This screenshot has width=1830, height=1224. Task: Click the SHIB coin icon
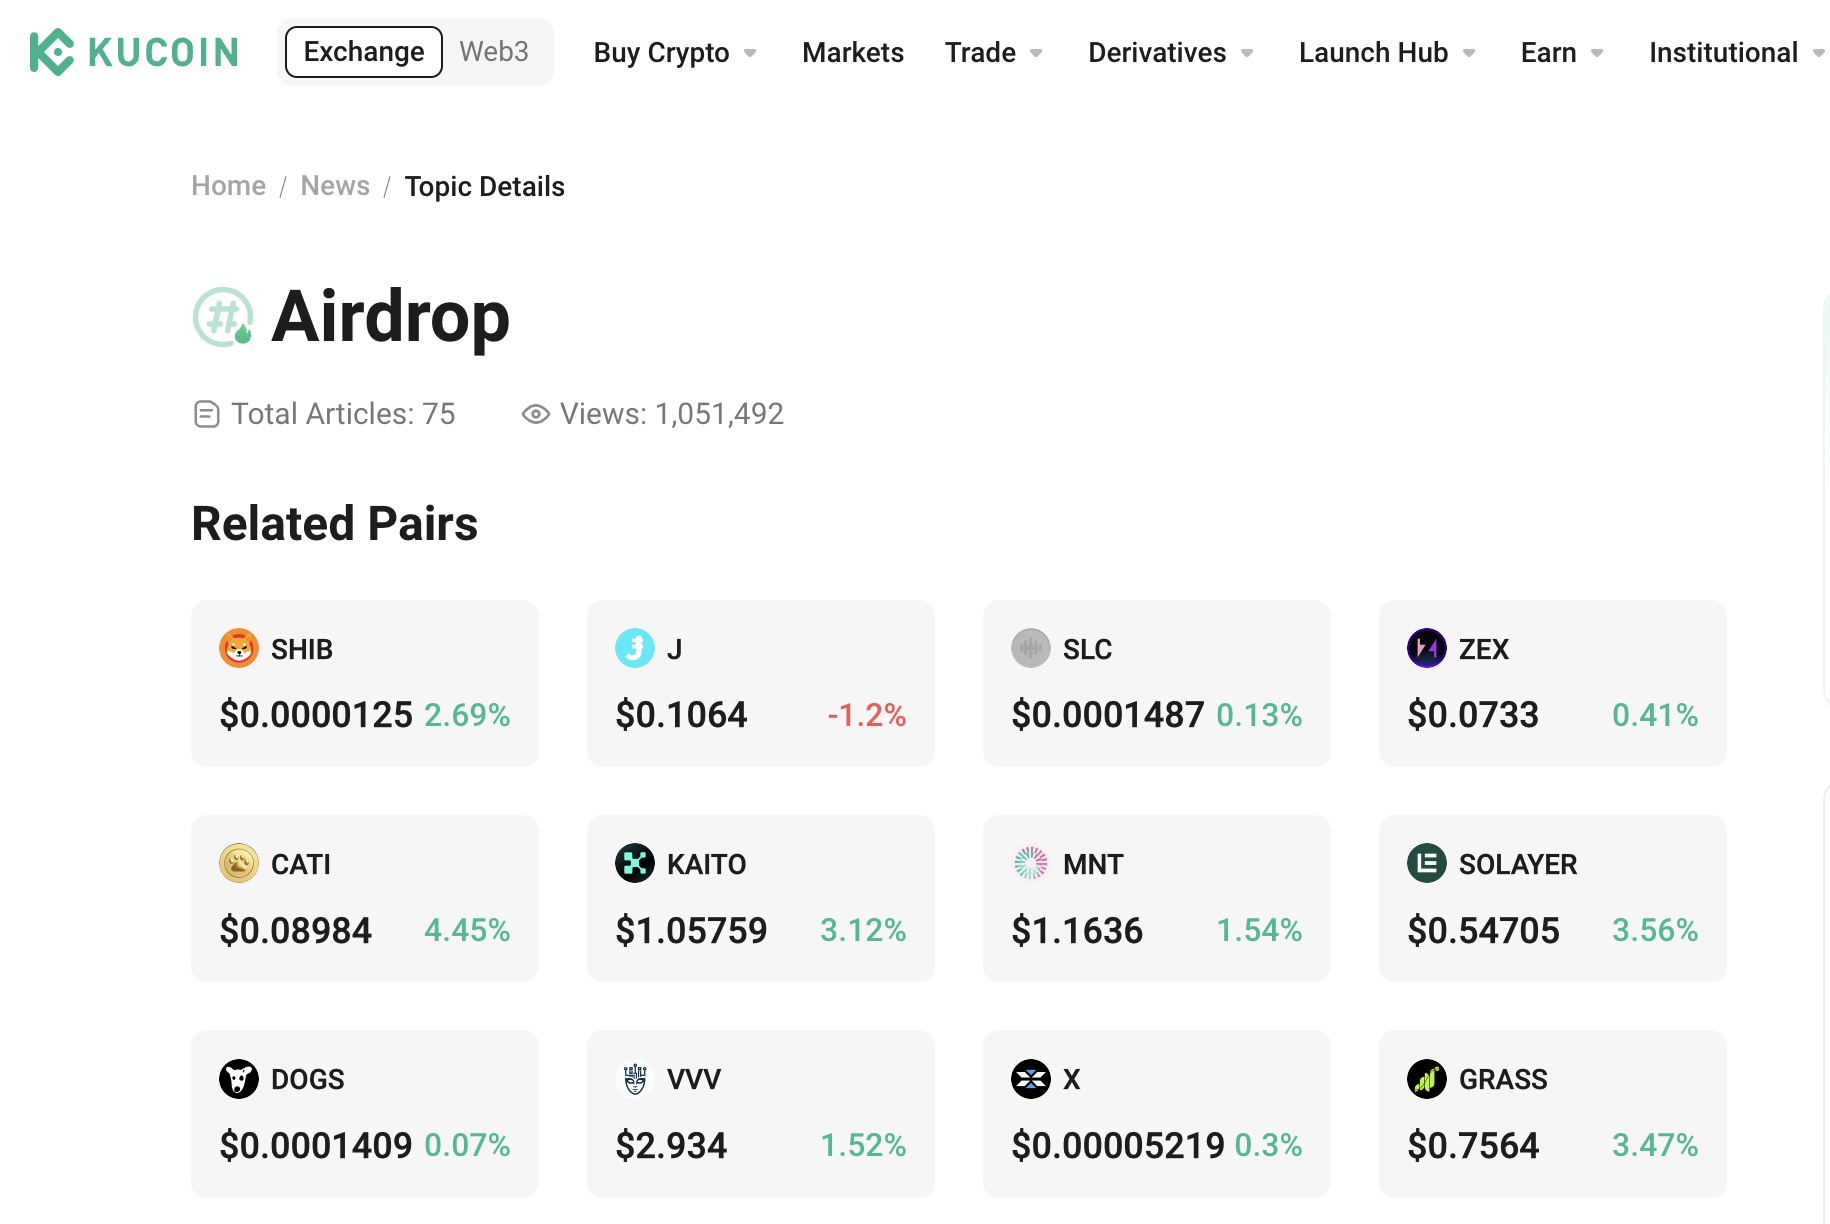click(239, 649)
